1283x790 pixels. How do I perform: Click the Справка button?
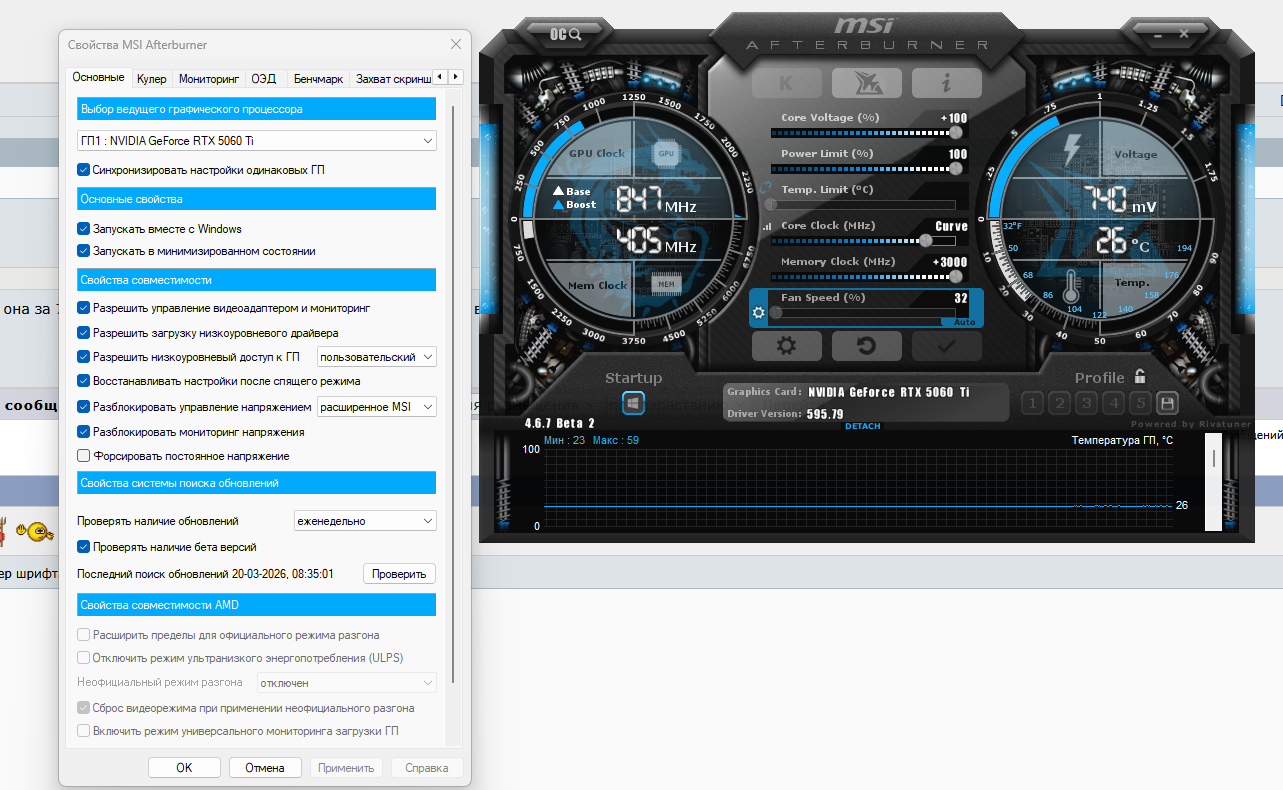[x=428, y=768]
